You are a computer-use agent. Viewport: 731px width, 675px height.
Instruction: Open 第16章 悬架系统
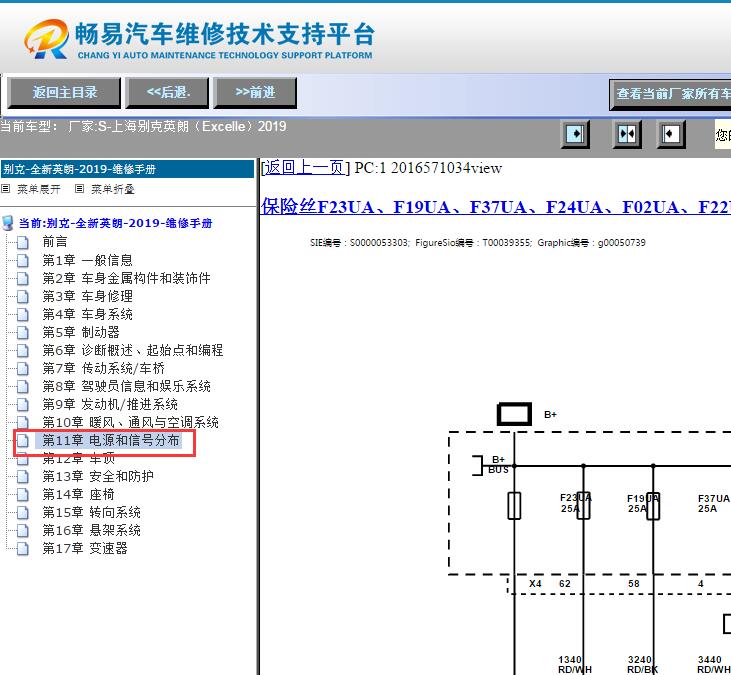coord(91,530)
